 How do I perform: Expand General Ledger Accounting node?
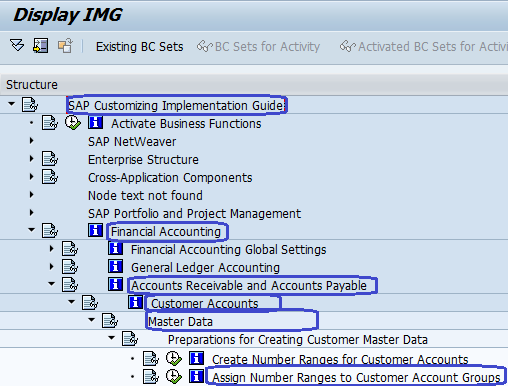52,267
